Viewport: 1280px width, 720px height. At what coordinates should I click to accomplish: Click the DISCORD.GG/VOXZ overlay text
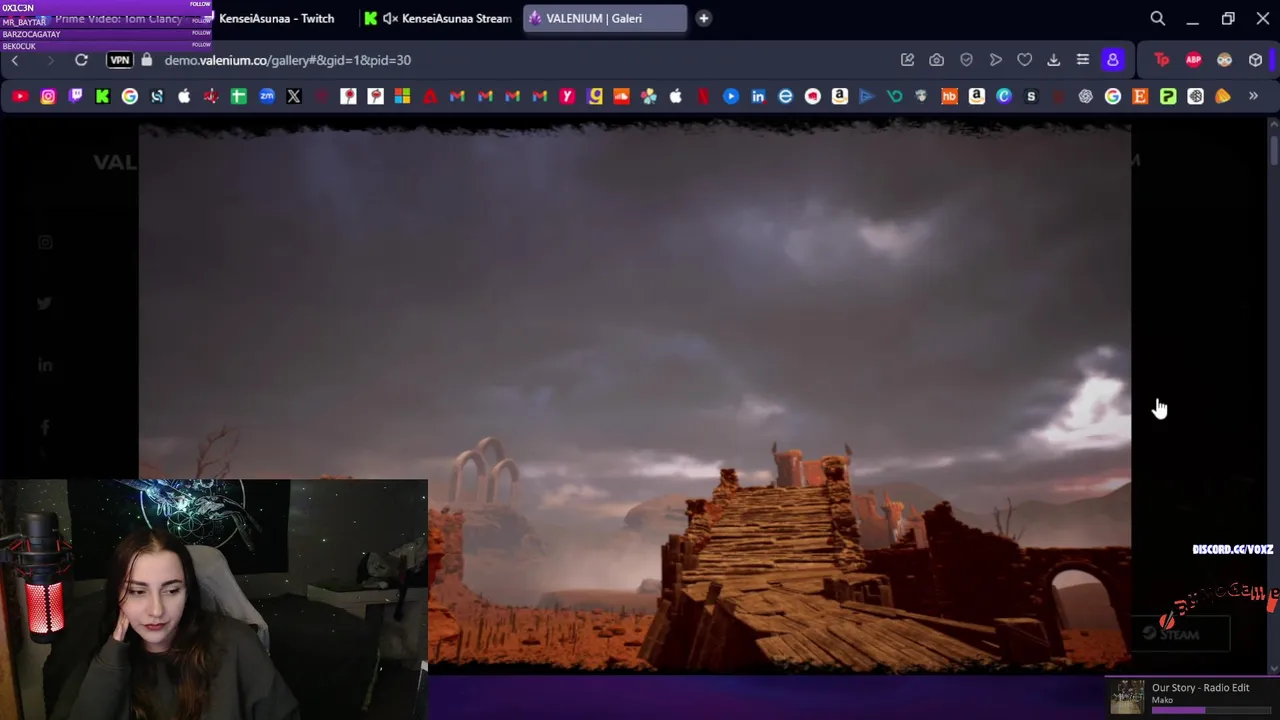[1232, 550]
